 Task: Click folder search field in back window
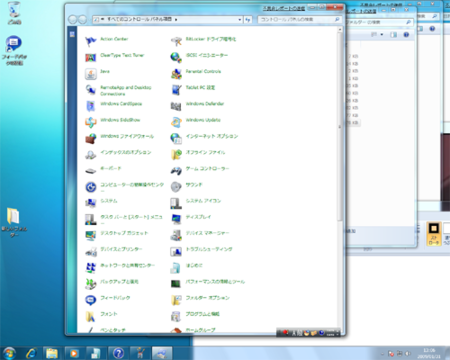click(379, 22)
